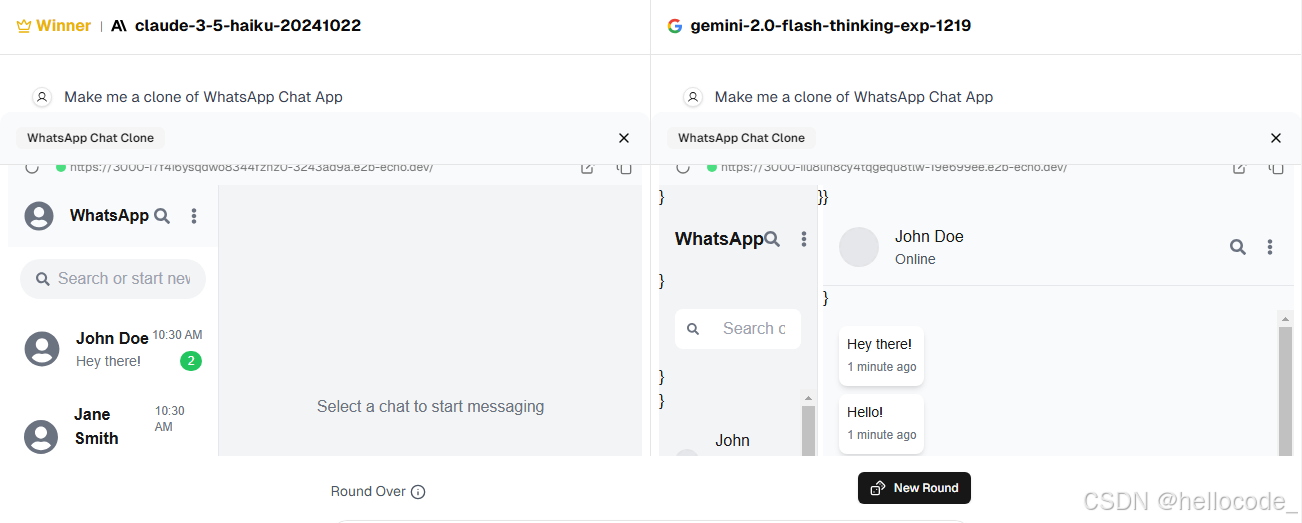Click the 10:30 AM time on John Doe row
This screenshot has width=1302, height=523.
point(177,335)
